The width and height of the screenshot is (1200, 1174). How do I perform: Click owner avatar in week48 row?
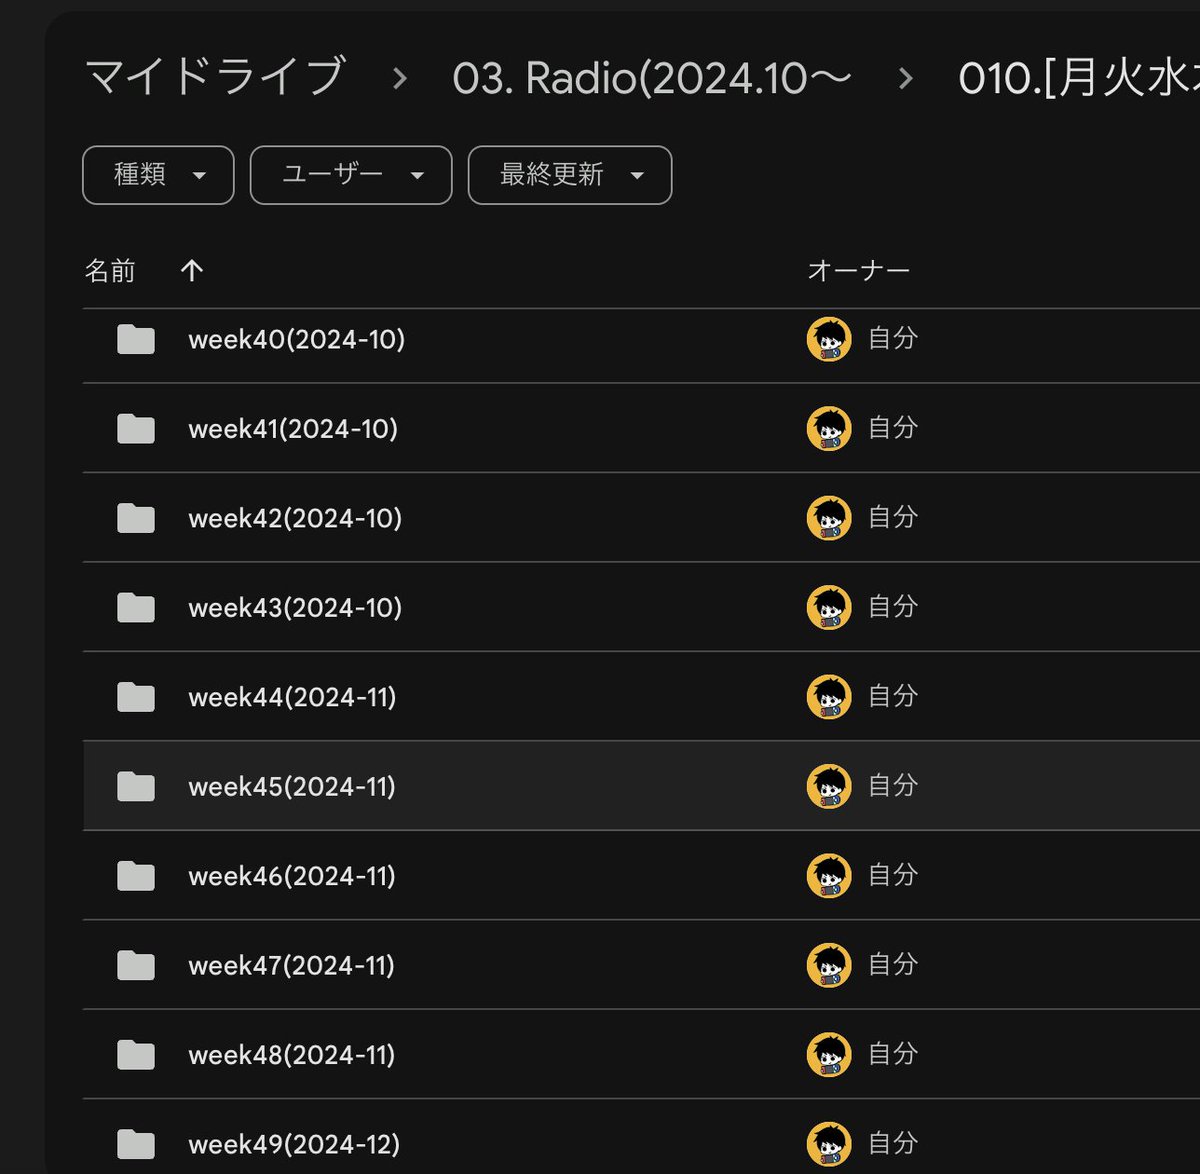pos(829,1055)
